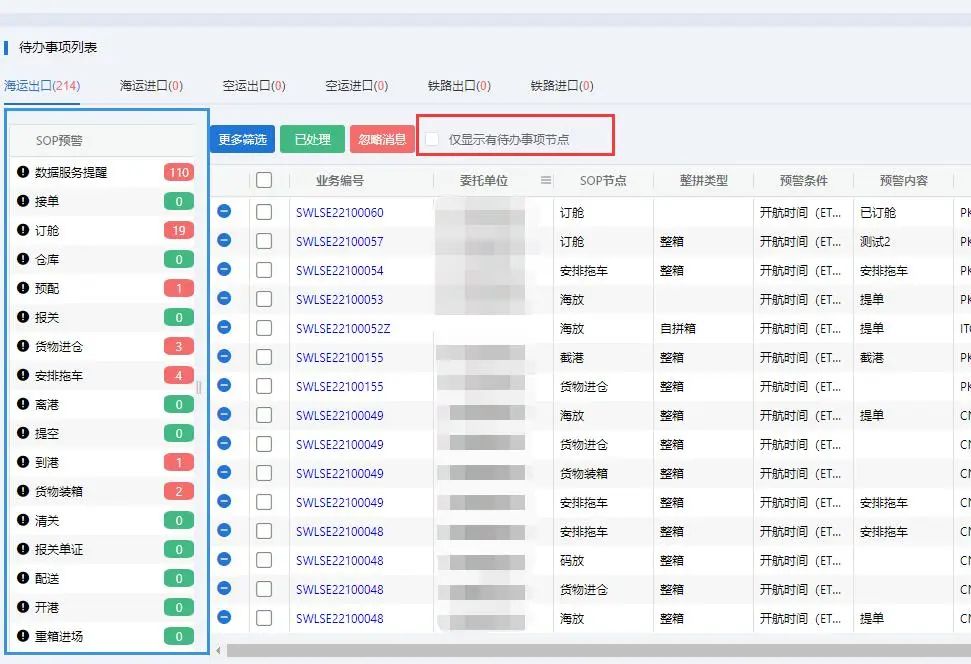Image resolution: width=971 pixels, height=664 pixels.
Task: Click the red 110 badge for 数据服务提醒
Action: point(179,172)
